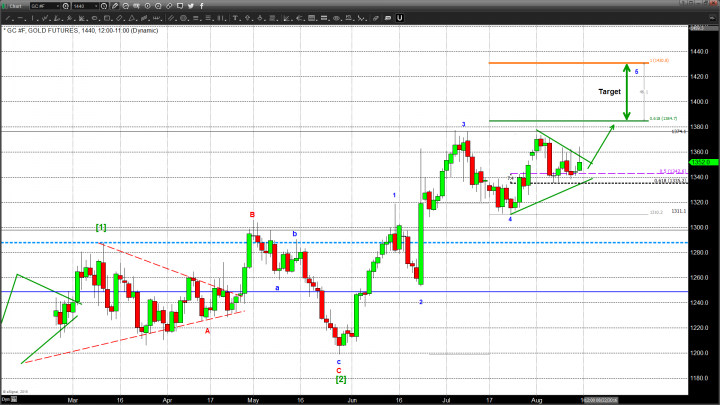Select the vertical line drawing tool
Viewport: 720px width, 405px height.
tap(33, 18)
